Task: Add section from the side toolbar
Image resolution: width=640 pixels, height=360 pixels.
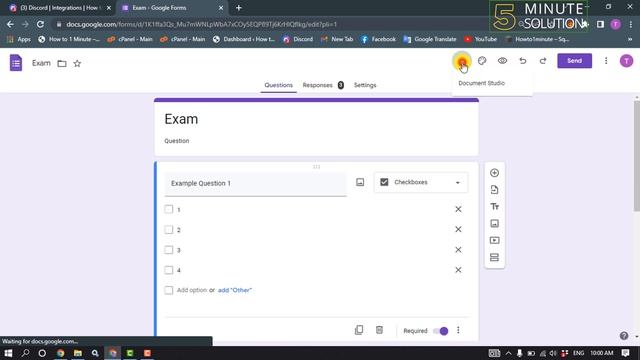Action: (x=494, y=258)
